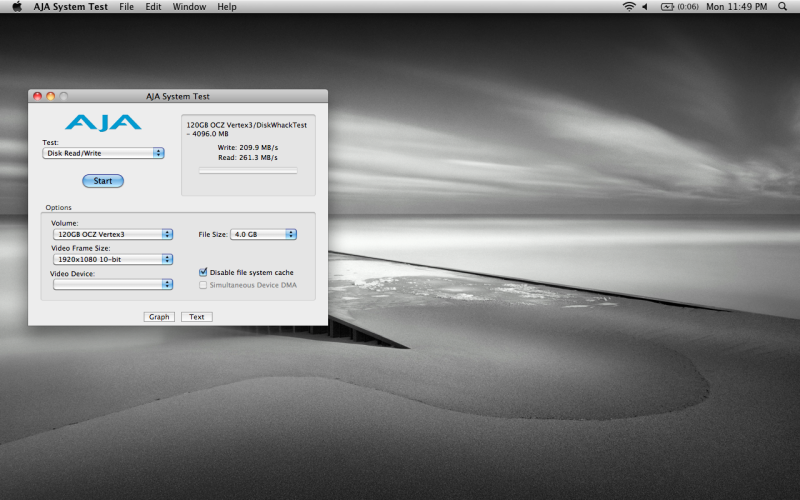
Task: Click the test progress bar
Action: (x=248, y=171)
